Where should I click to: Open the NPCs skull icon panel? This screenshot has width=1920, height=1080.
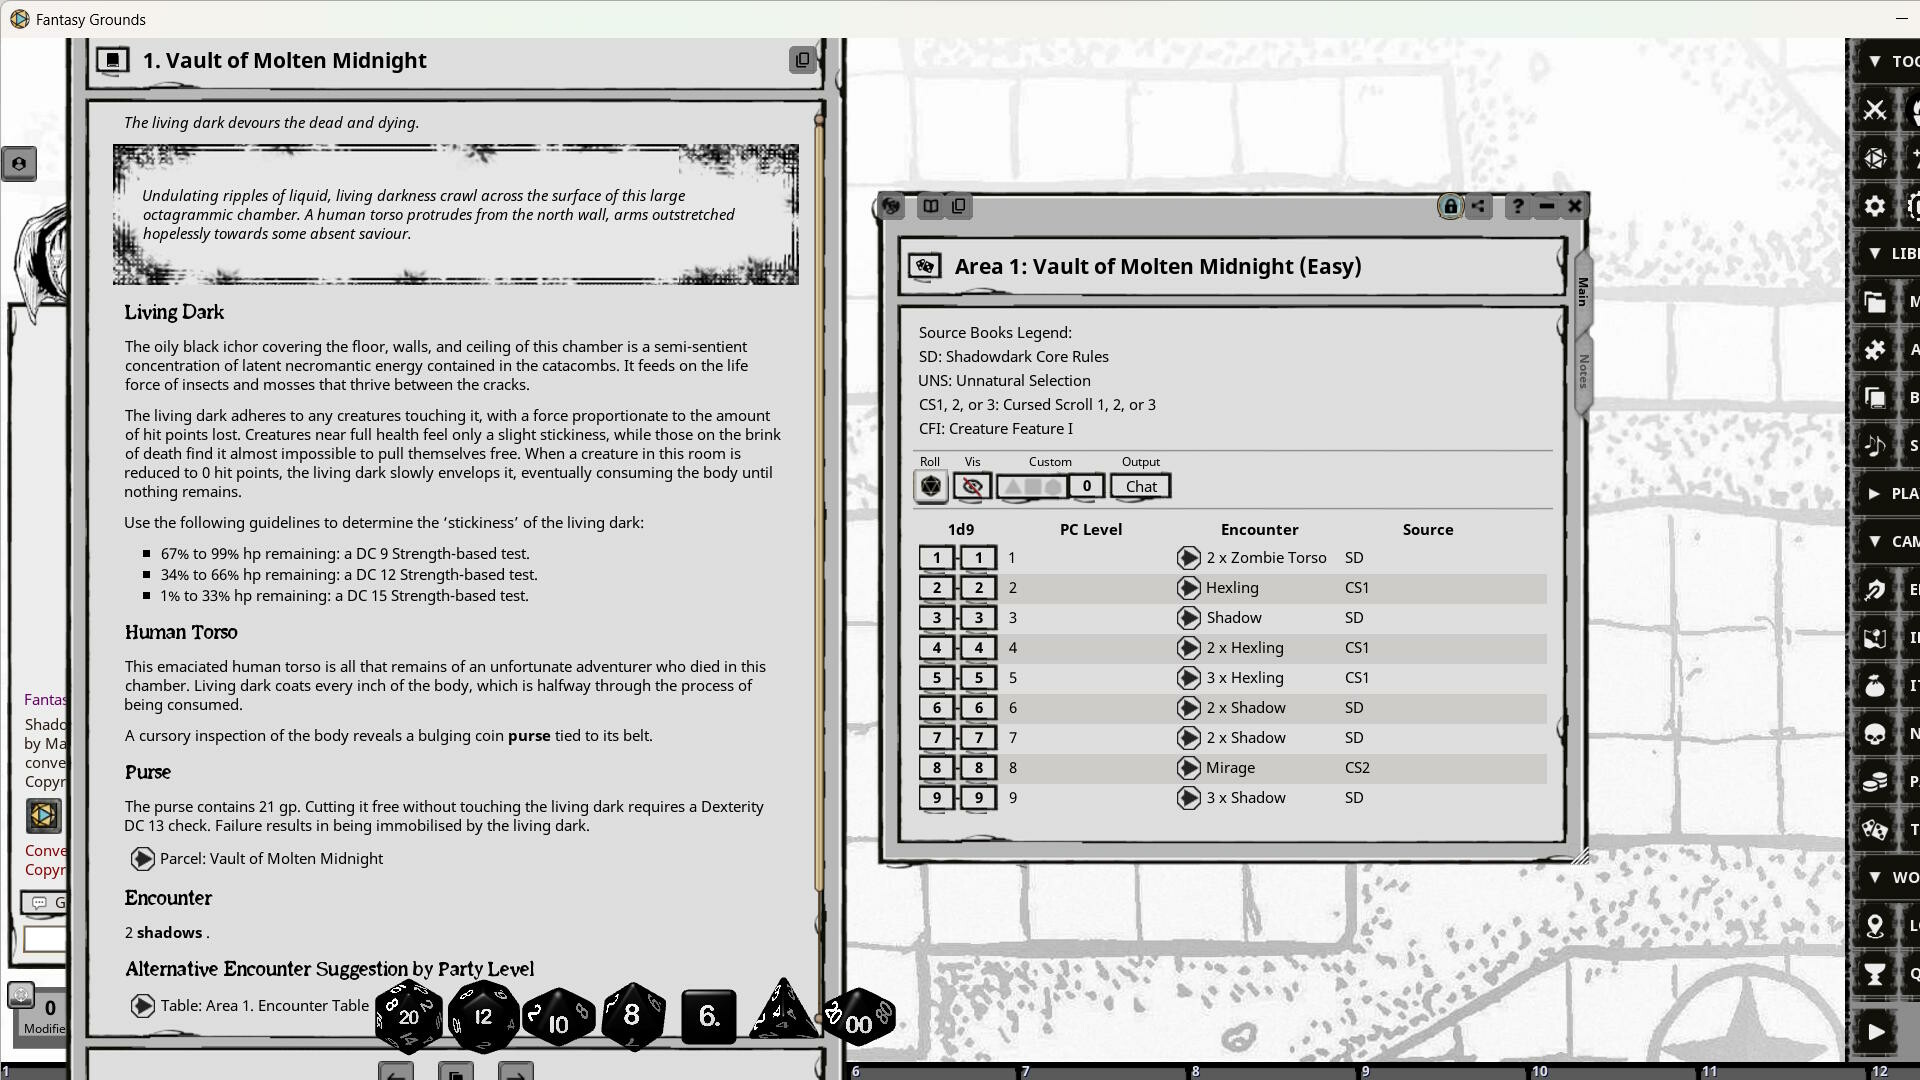[x=1875, y=733]
